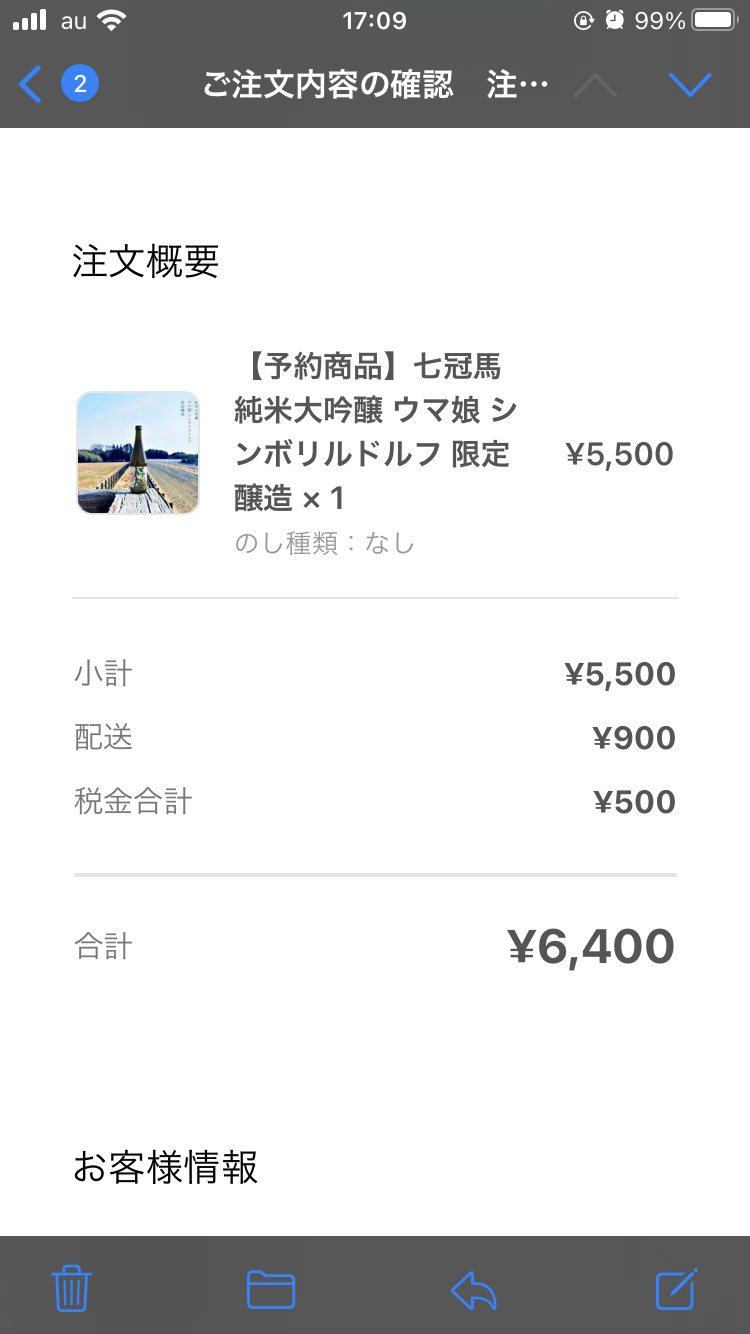
Task: Compose a new message with pencil icon
Action: pyautogui.click(x=676, y=1288)
